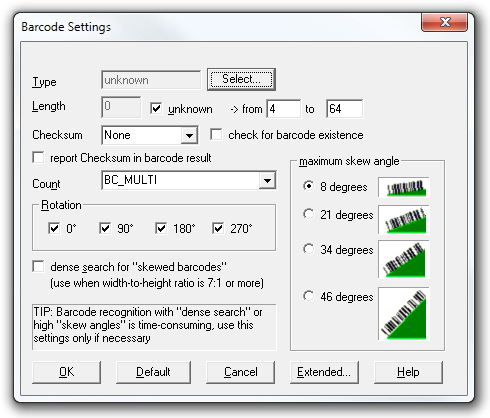Click the 8 degrees skewed barcode image
490x418 pixels.
click(x=404, y=187)
